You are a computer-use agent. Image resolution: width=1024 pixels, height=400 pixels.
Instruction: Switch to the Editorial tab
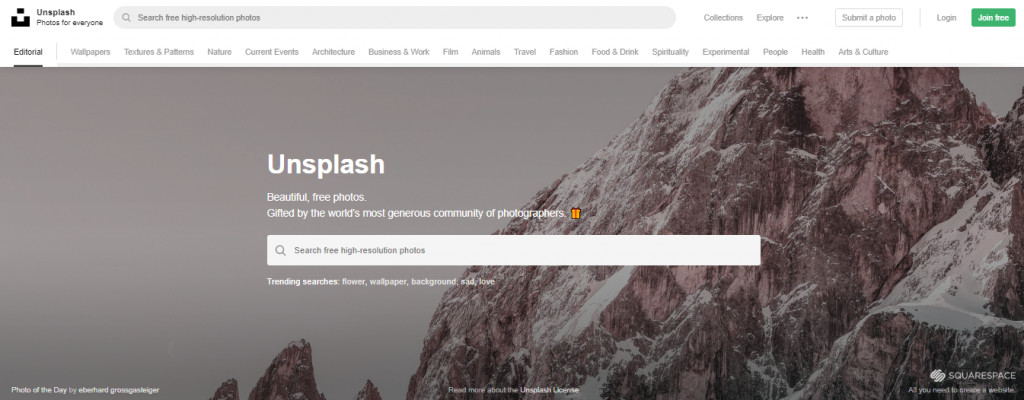(28, 52)
